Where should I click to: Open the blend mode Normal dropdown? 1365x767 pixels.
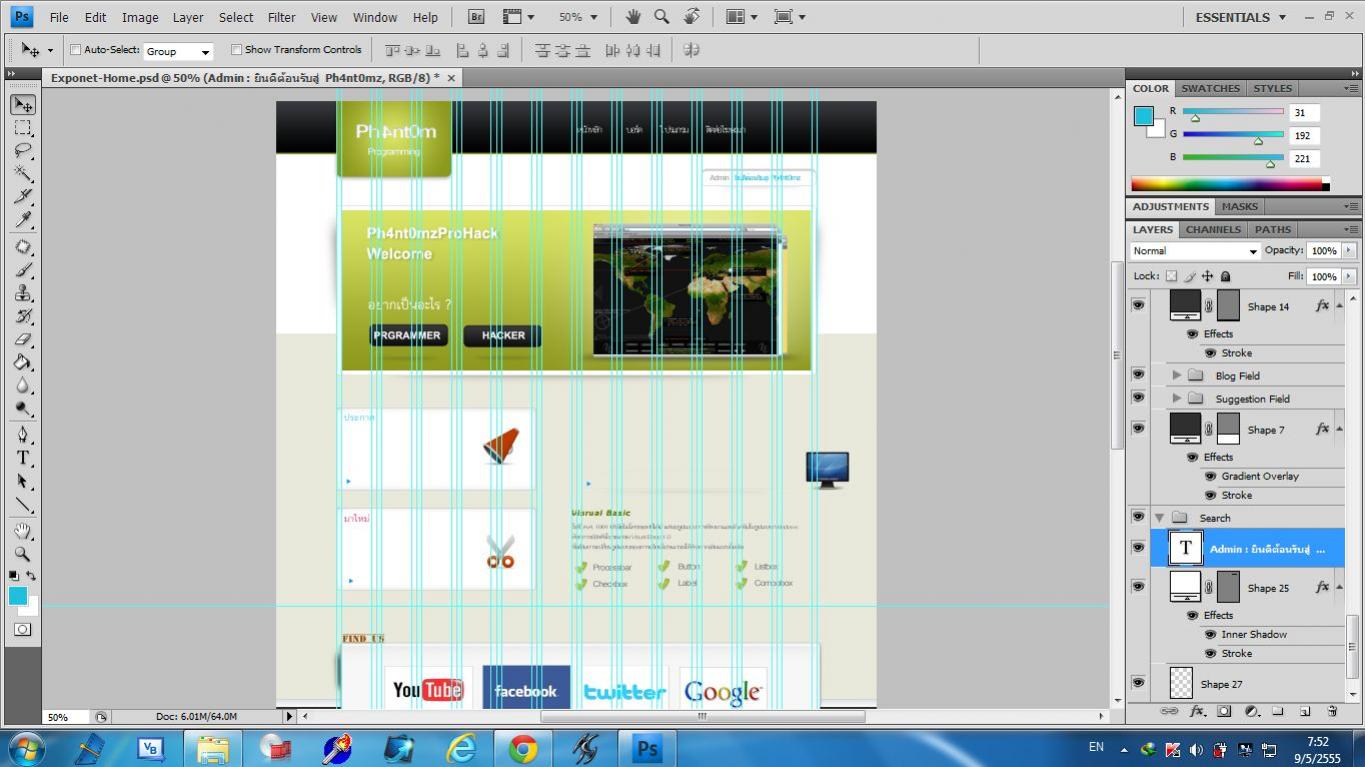pyautogui.click(x=1195, y=251)
